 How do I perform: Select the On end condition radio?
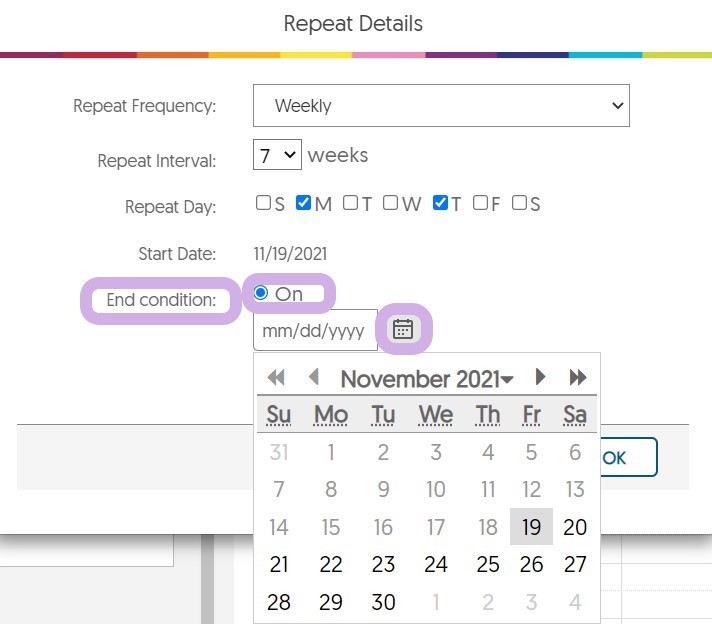pos(261,293)
